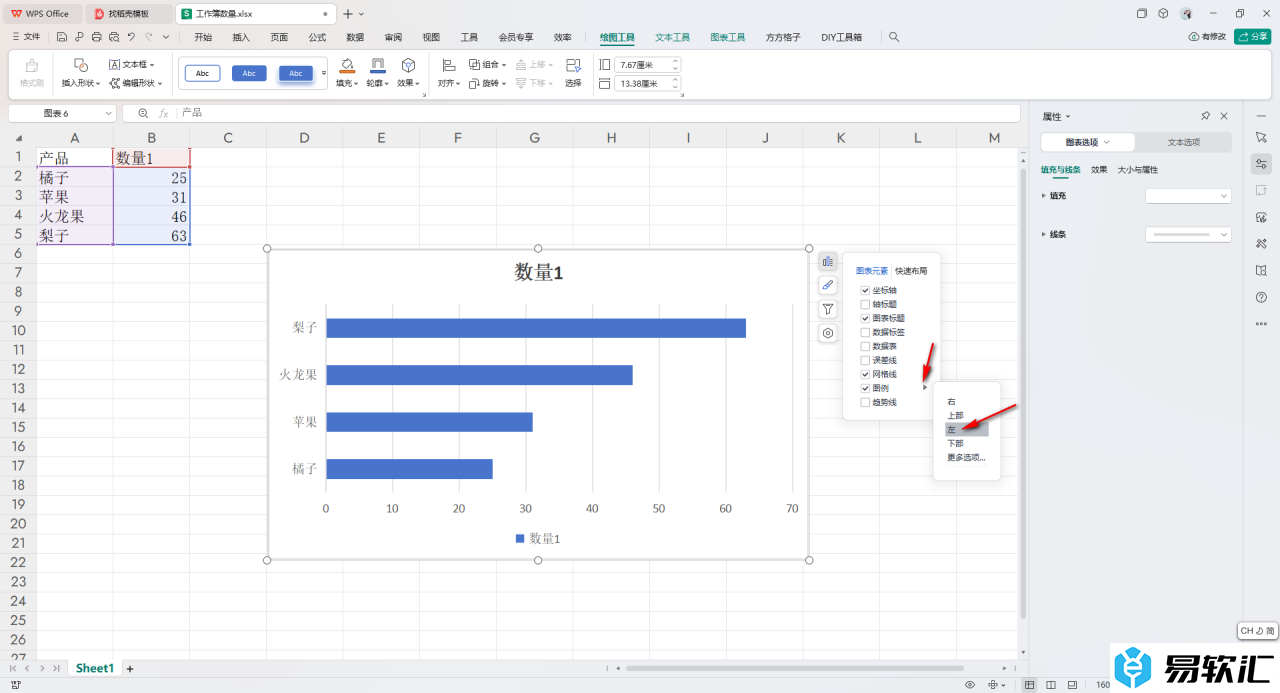This screenshot has width=1280, height=693.
Task: Expand the 线条 section triangle in Properties panel
Action: point(1044,234)
